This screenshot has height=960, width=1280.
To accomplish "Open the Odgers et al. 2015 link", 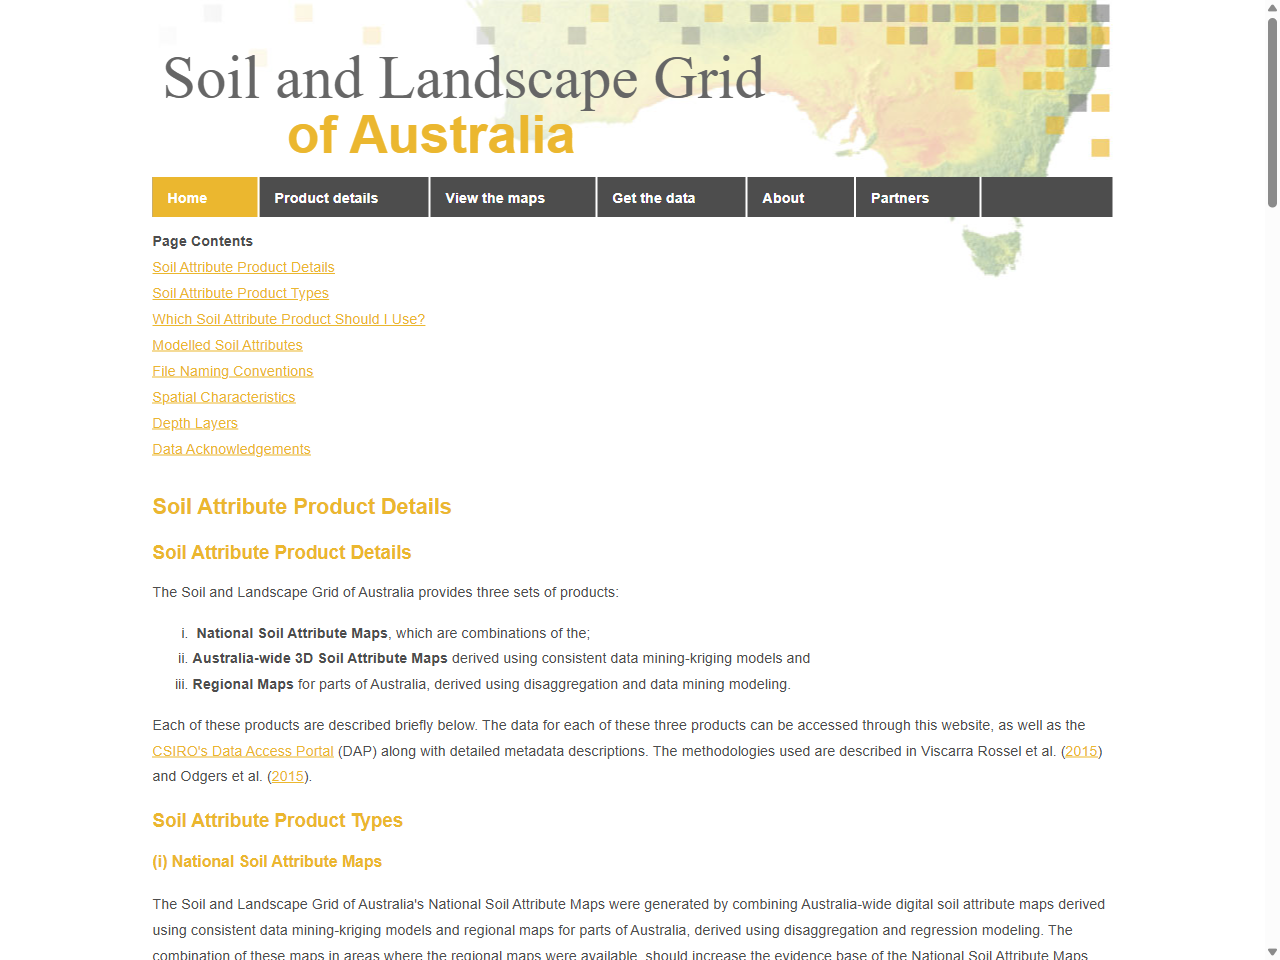I will point(288,776).
